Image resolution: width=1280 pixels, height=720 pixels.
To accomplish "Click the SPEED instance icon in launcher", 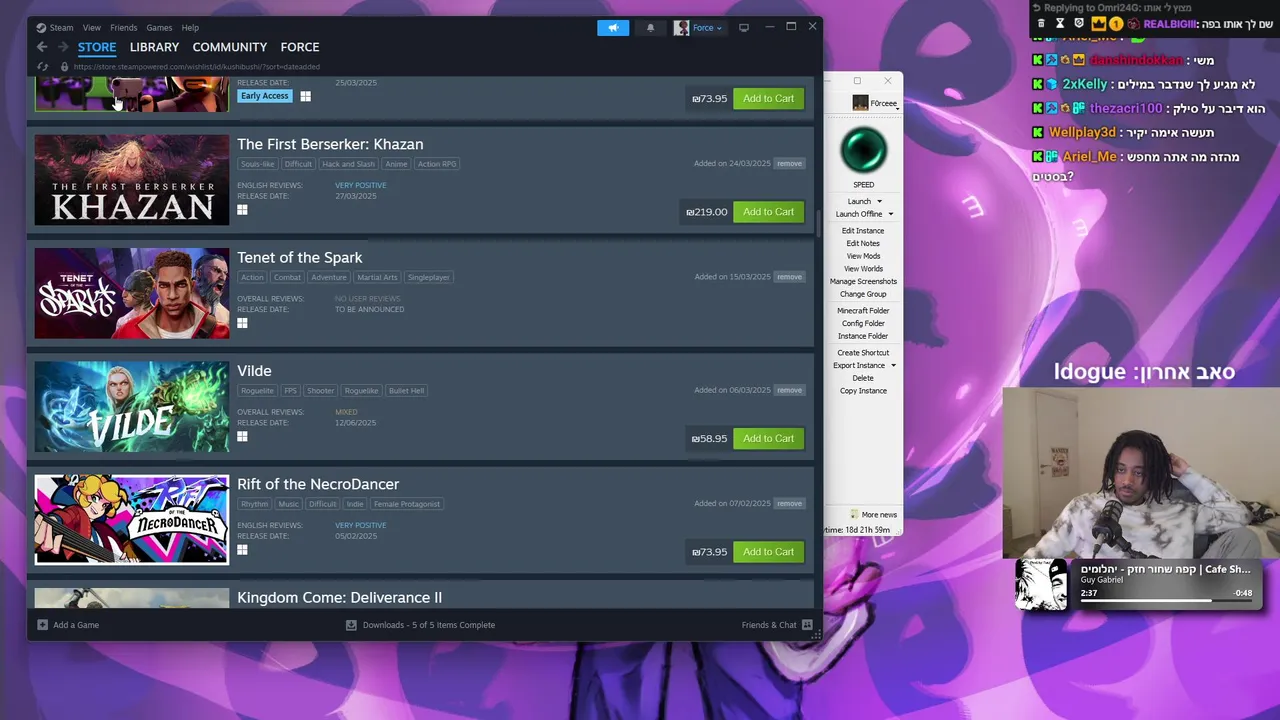I will click(x=863, y=151).
